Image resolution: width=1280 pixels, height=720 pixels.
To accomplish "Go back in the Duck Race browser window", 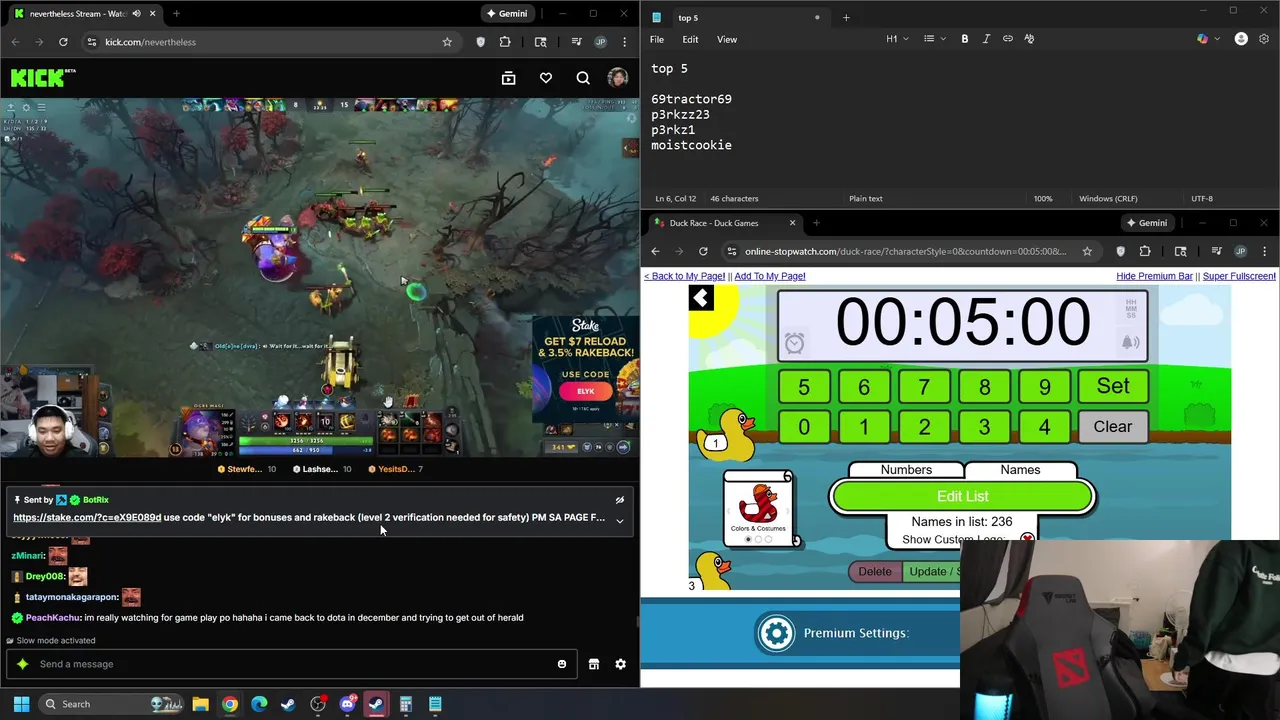I will [656, 251].
